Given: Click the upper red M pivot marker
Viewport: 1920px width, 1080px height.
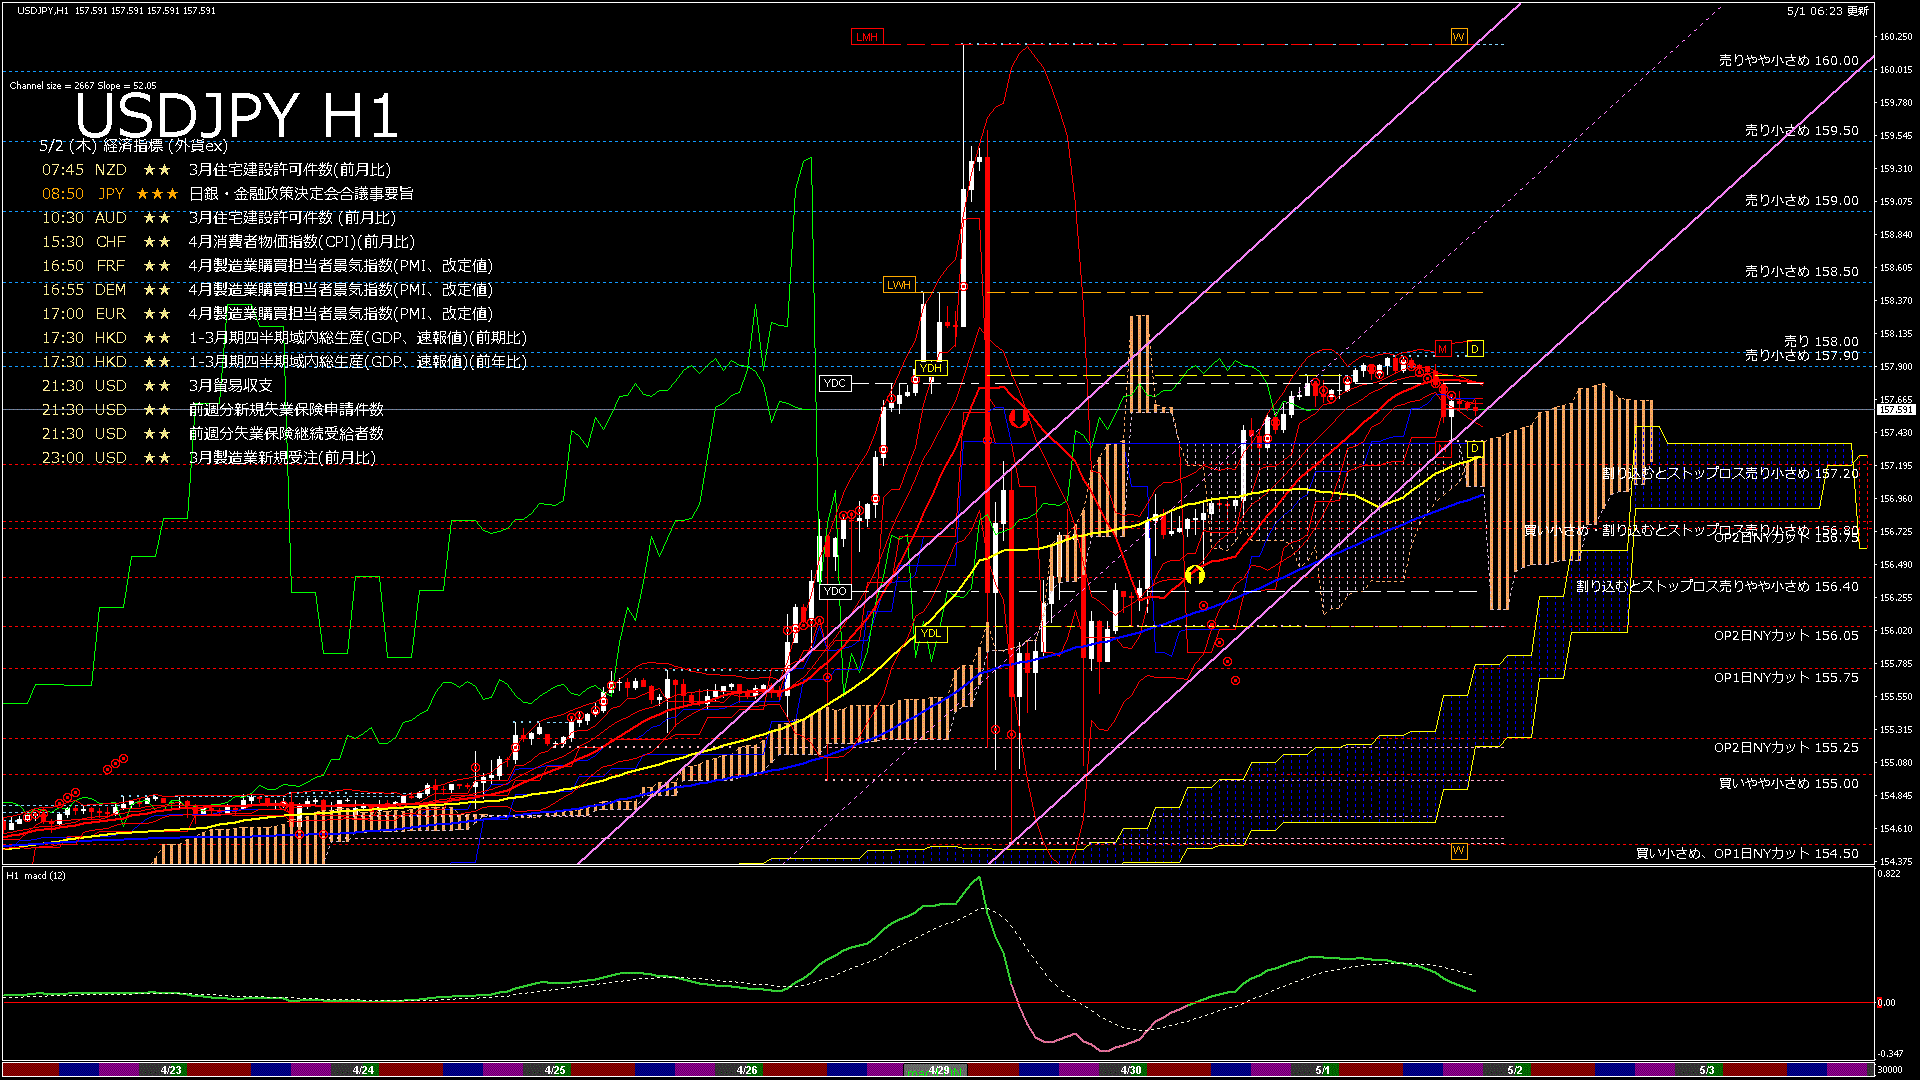Looking at the screenshot, I should (1442, 348).
